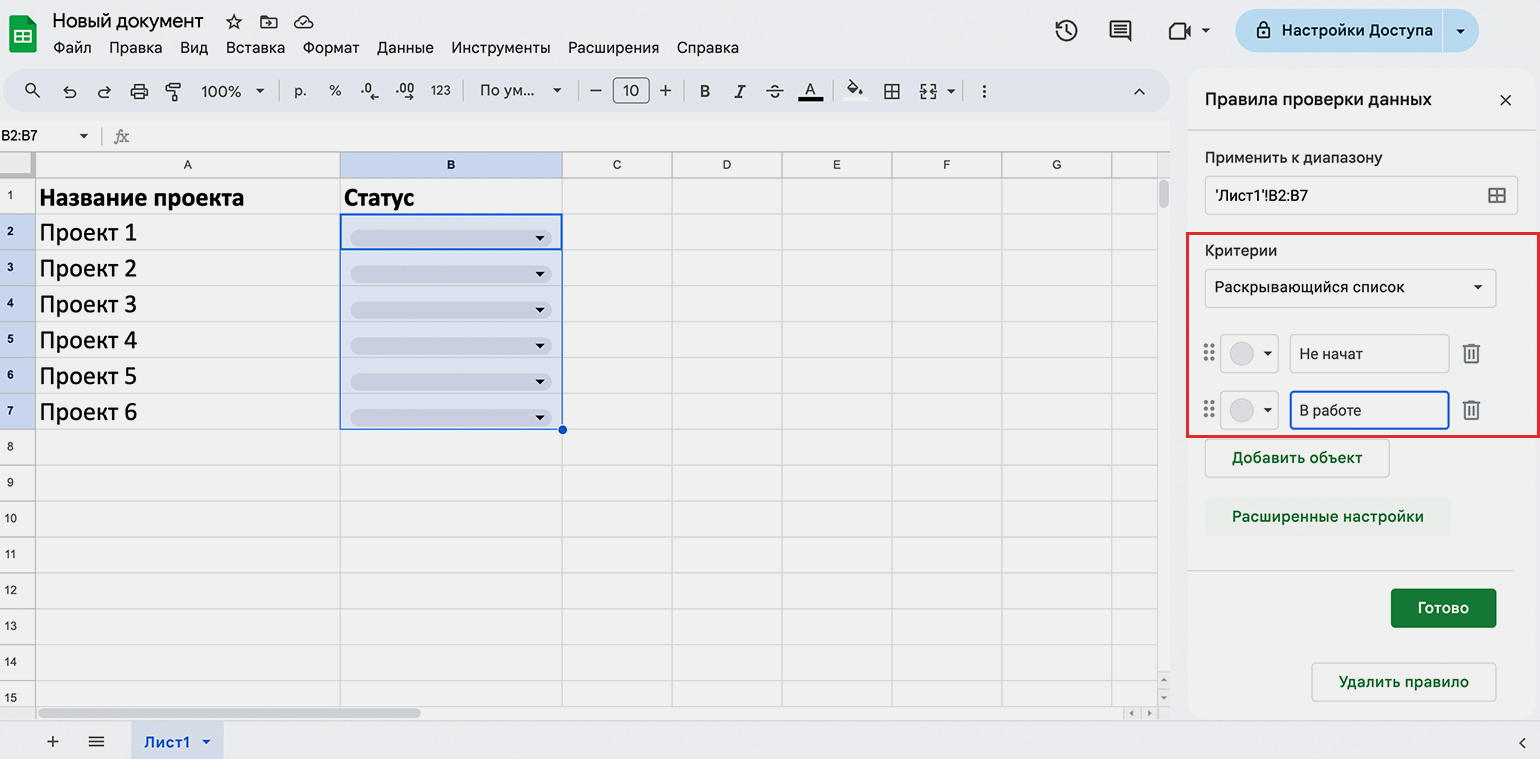The image size is (1540, 759).
Task: Decrease font size with minus button
Action: coord(596,91)
